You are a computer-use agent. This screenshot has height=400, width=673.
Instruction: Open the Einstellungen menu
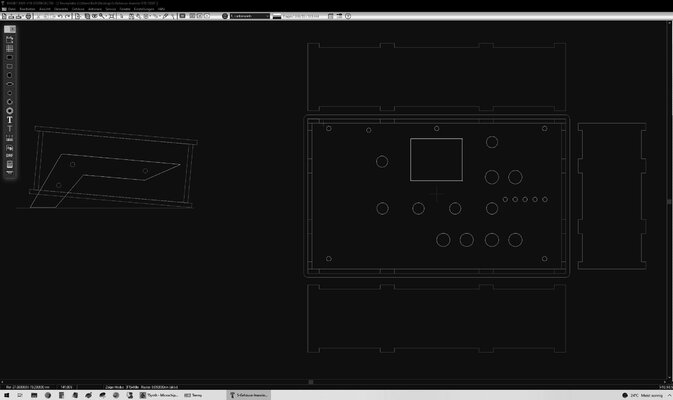pyautogui.click(x=144, y=9)
